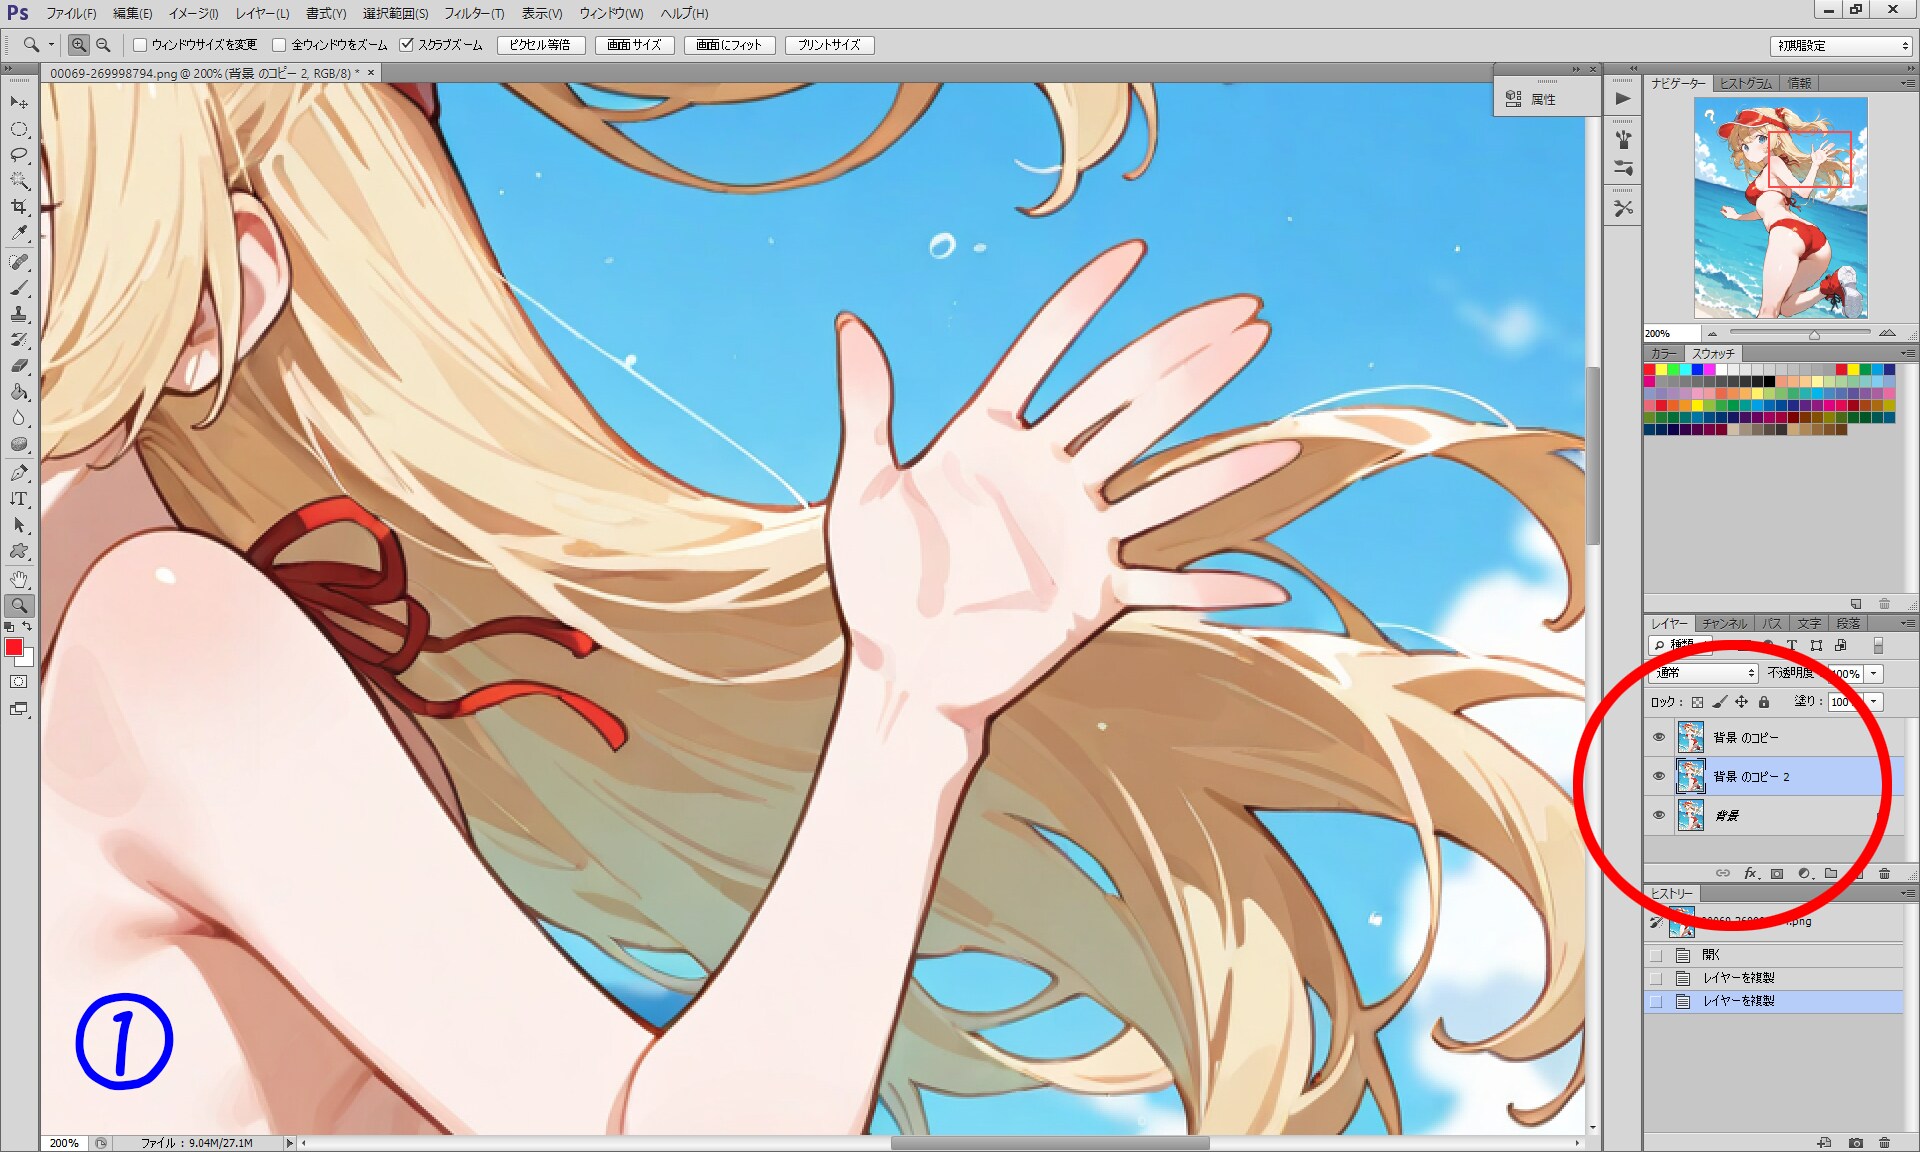Select the Pen tool
The width and height of the screenshot is (1920, 1152).
click(19, 473)
